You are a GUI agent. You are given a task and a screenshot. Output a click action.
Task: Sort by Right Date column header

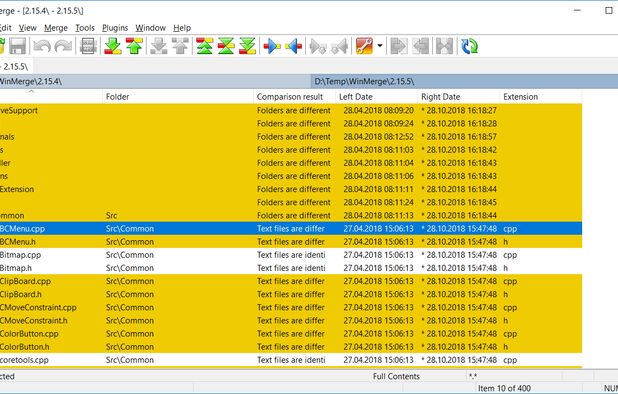(x=458, y=97)
